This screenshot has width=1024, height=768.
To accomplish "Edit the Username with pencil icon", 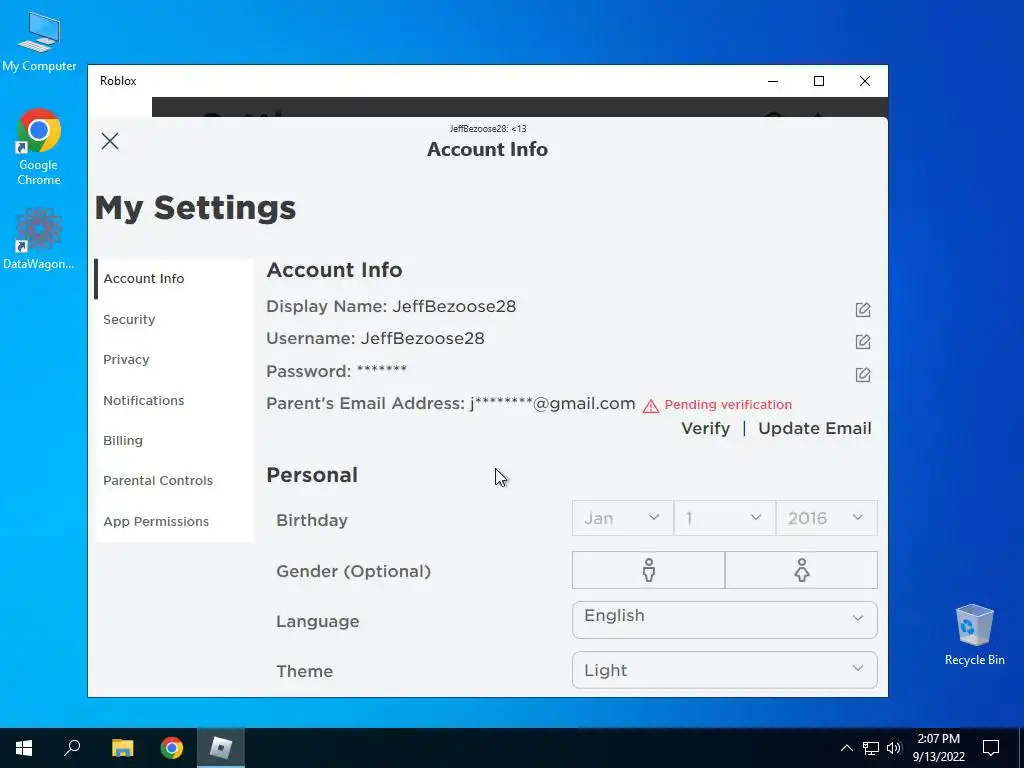I will pyautogui.click(x=863, y=342).
